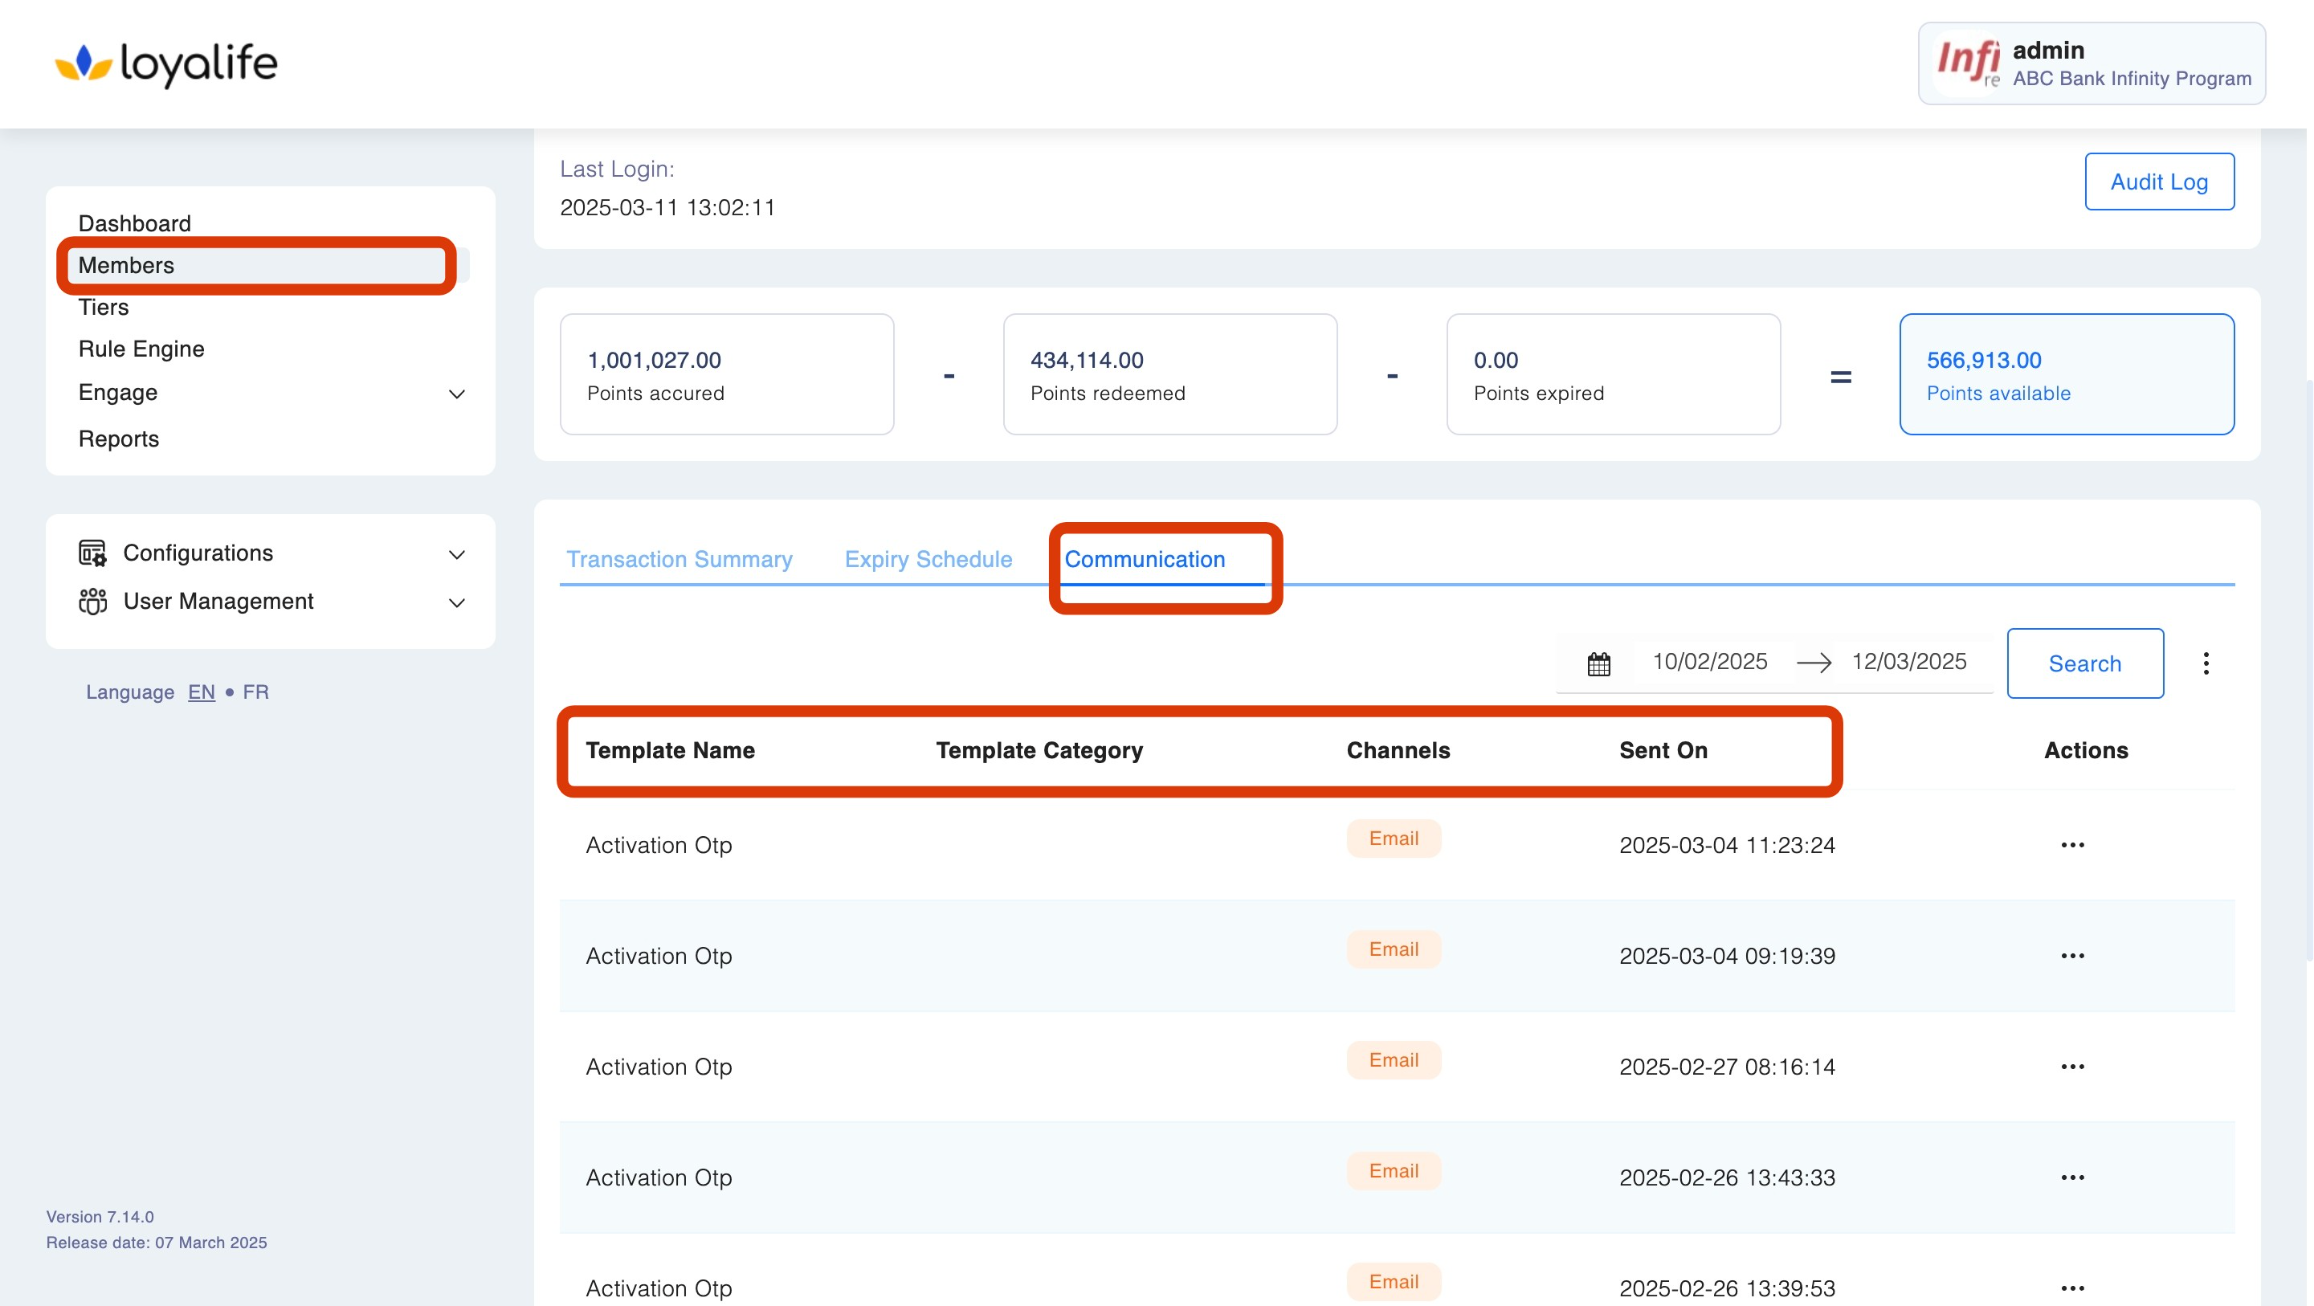Image resolution: width=2314 pixels, height=1306 pixels.
Task: Expand the Configurations section chevron
Action: click(x=456, y=554)
